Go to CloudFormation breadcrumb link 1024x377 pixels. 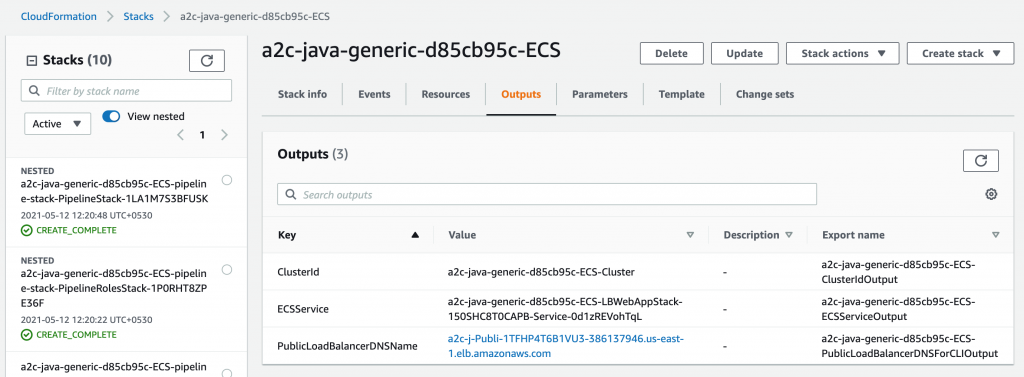tap(59, 16)
